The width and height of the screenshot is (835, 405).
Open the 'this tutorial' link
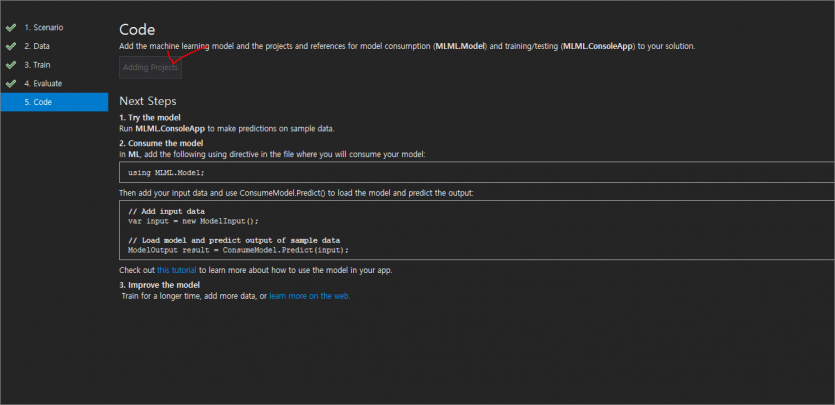(177, 270)
